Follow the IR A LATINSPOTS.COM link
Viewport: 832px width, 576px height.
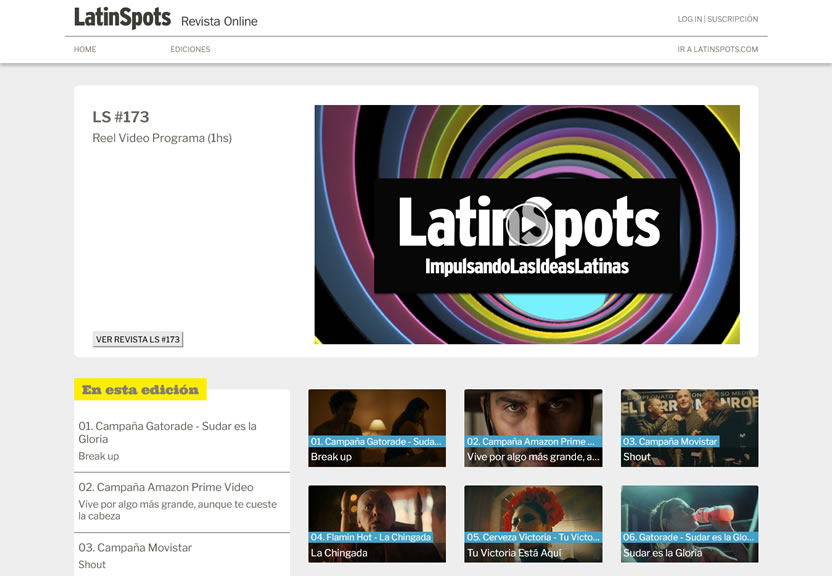pyautogui.click(x=717, y=49)
